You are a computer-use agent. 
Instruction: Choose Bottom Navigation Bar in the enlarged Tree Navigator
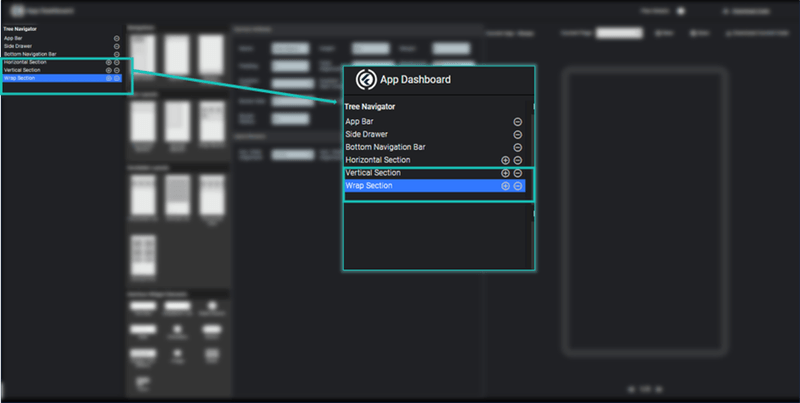click(385, 147)
